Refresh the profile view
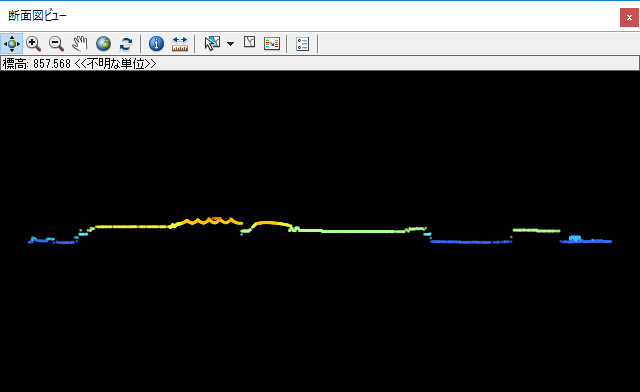 (126, 43)
